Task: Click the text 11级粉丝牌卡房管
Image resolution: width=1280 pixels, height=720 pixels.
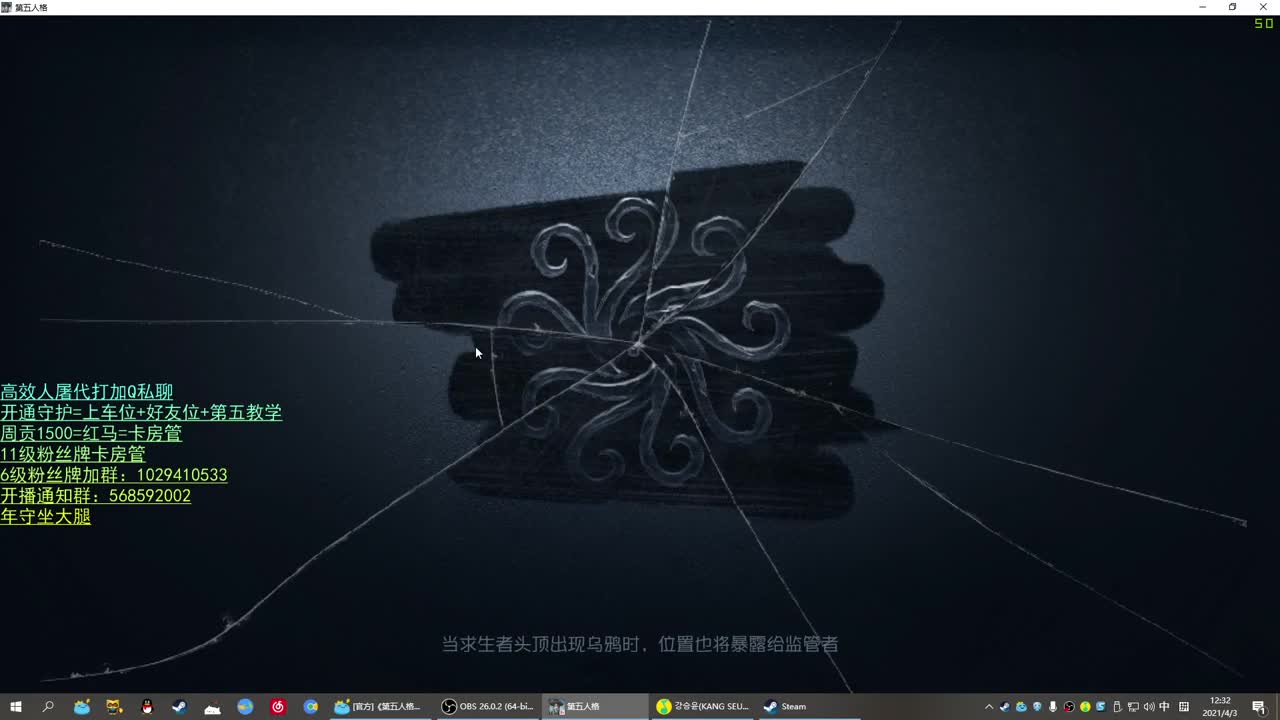Action: point(73,455)
